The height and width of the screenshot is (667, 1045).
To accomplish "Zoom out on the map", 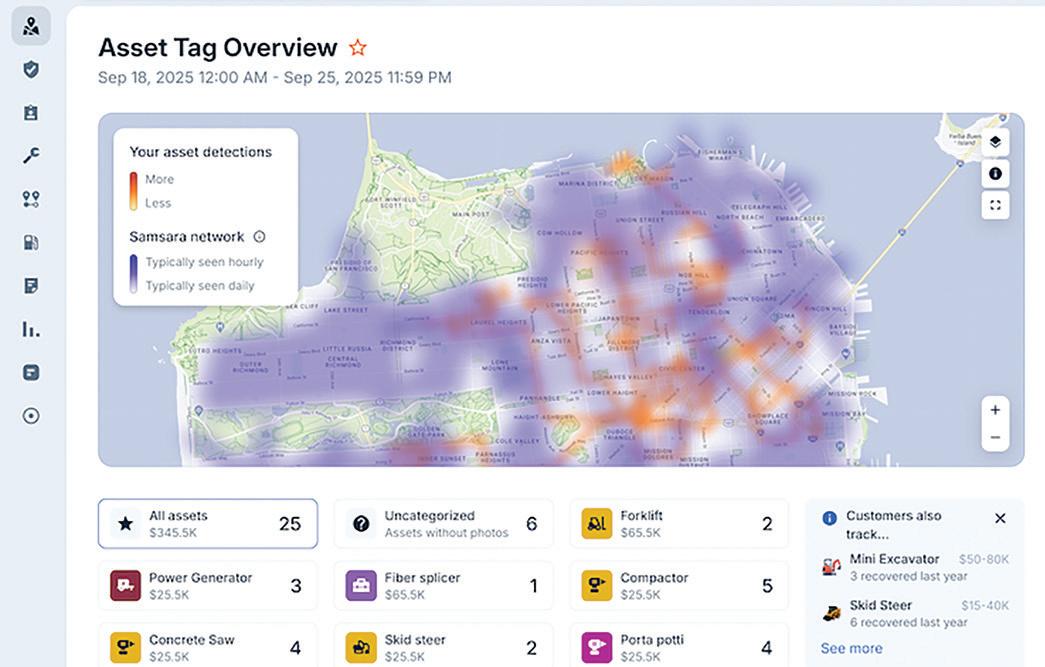I will pos(995,438).
